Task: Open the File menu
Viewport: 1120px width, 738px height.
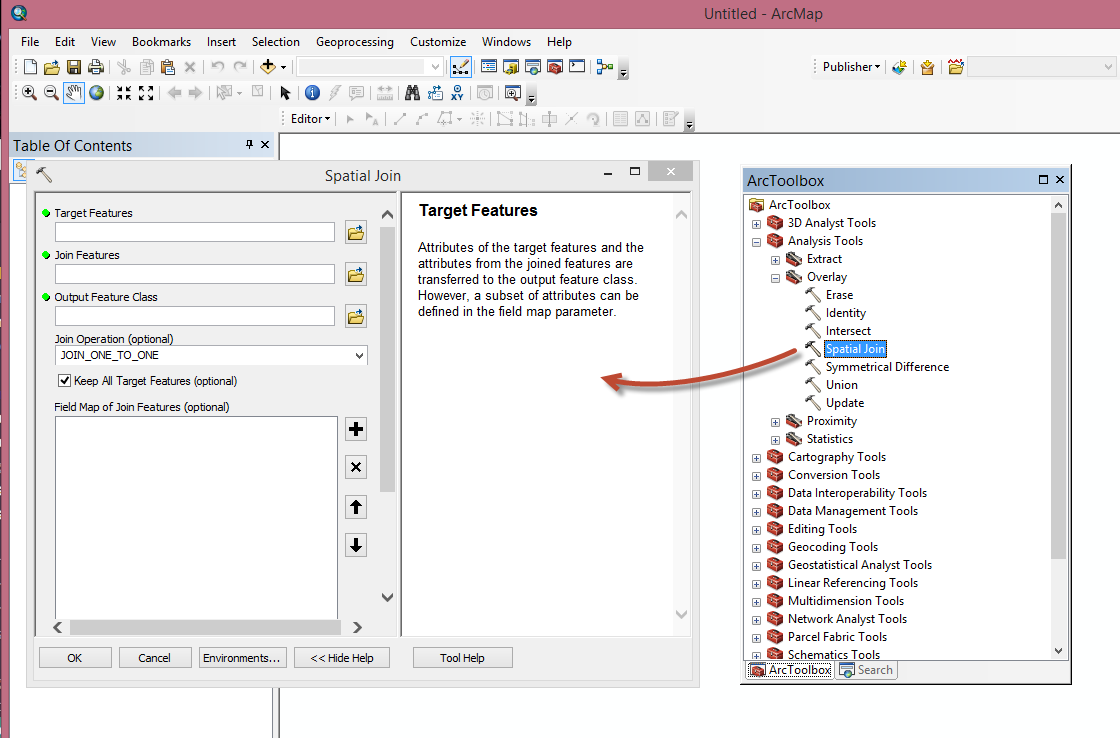Action: [x=30, y=42]
